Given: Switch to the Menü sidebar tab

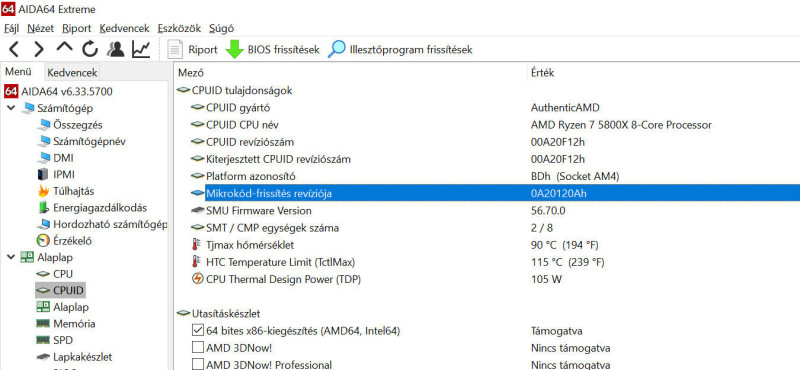Looking at the screenshot, I should click(x=18, y=72).
